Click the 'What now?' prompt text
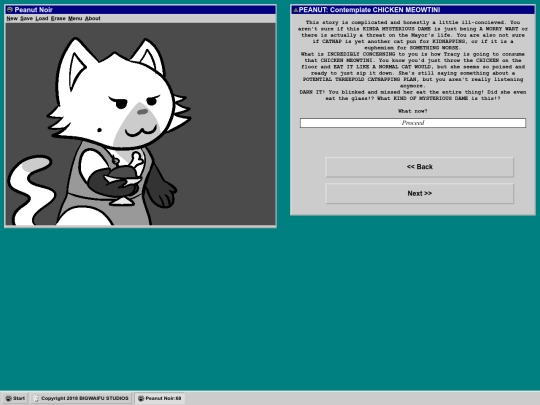The width and height of the screenshot is (540, 405). (x=413, y=111)
